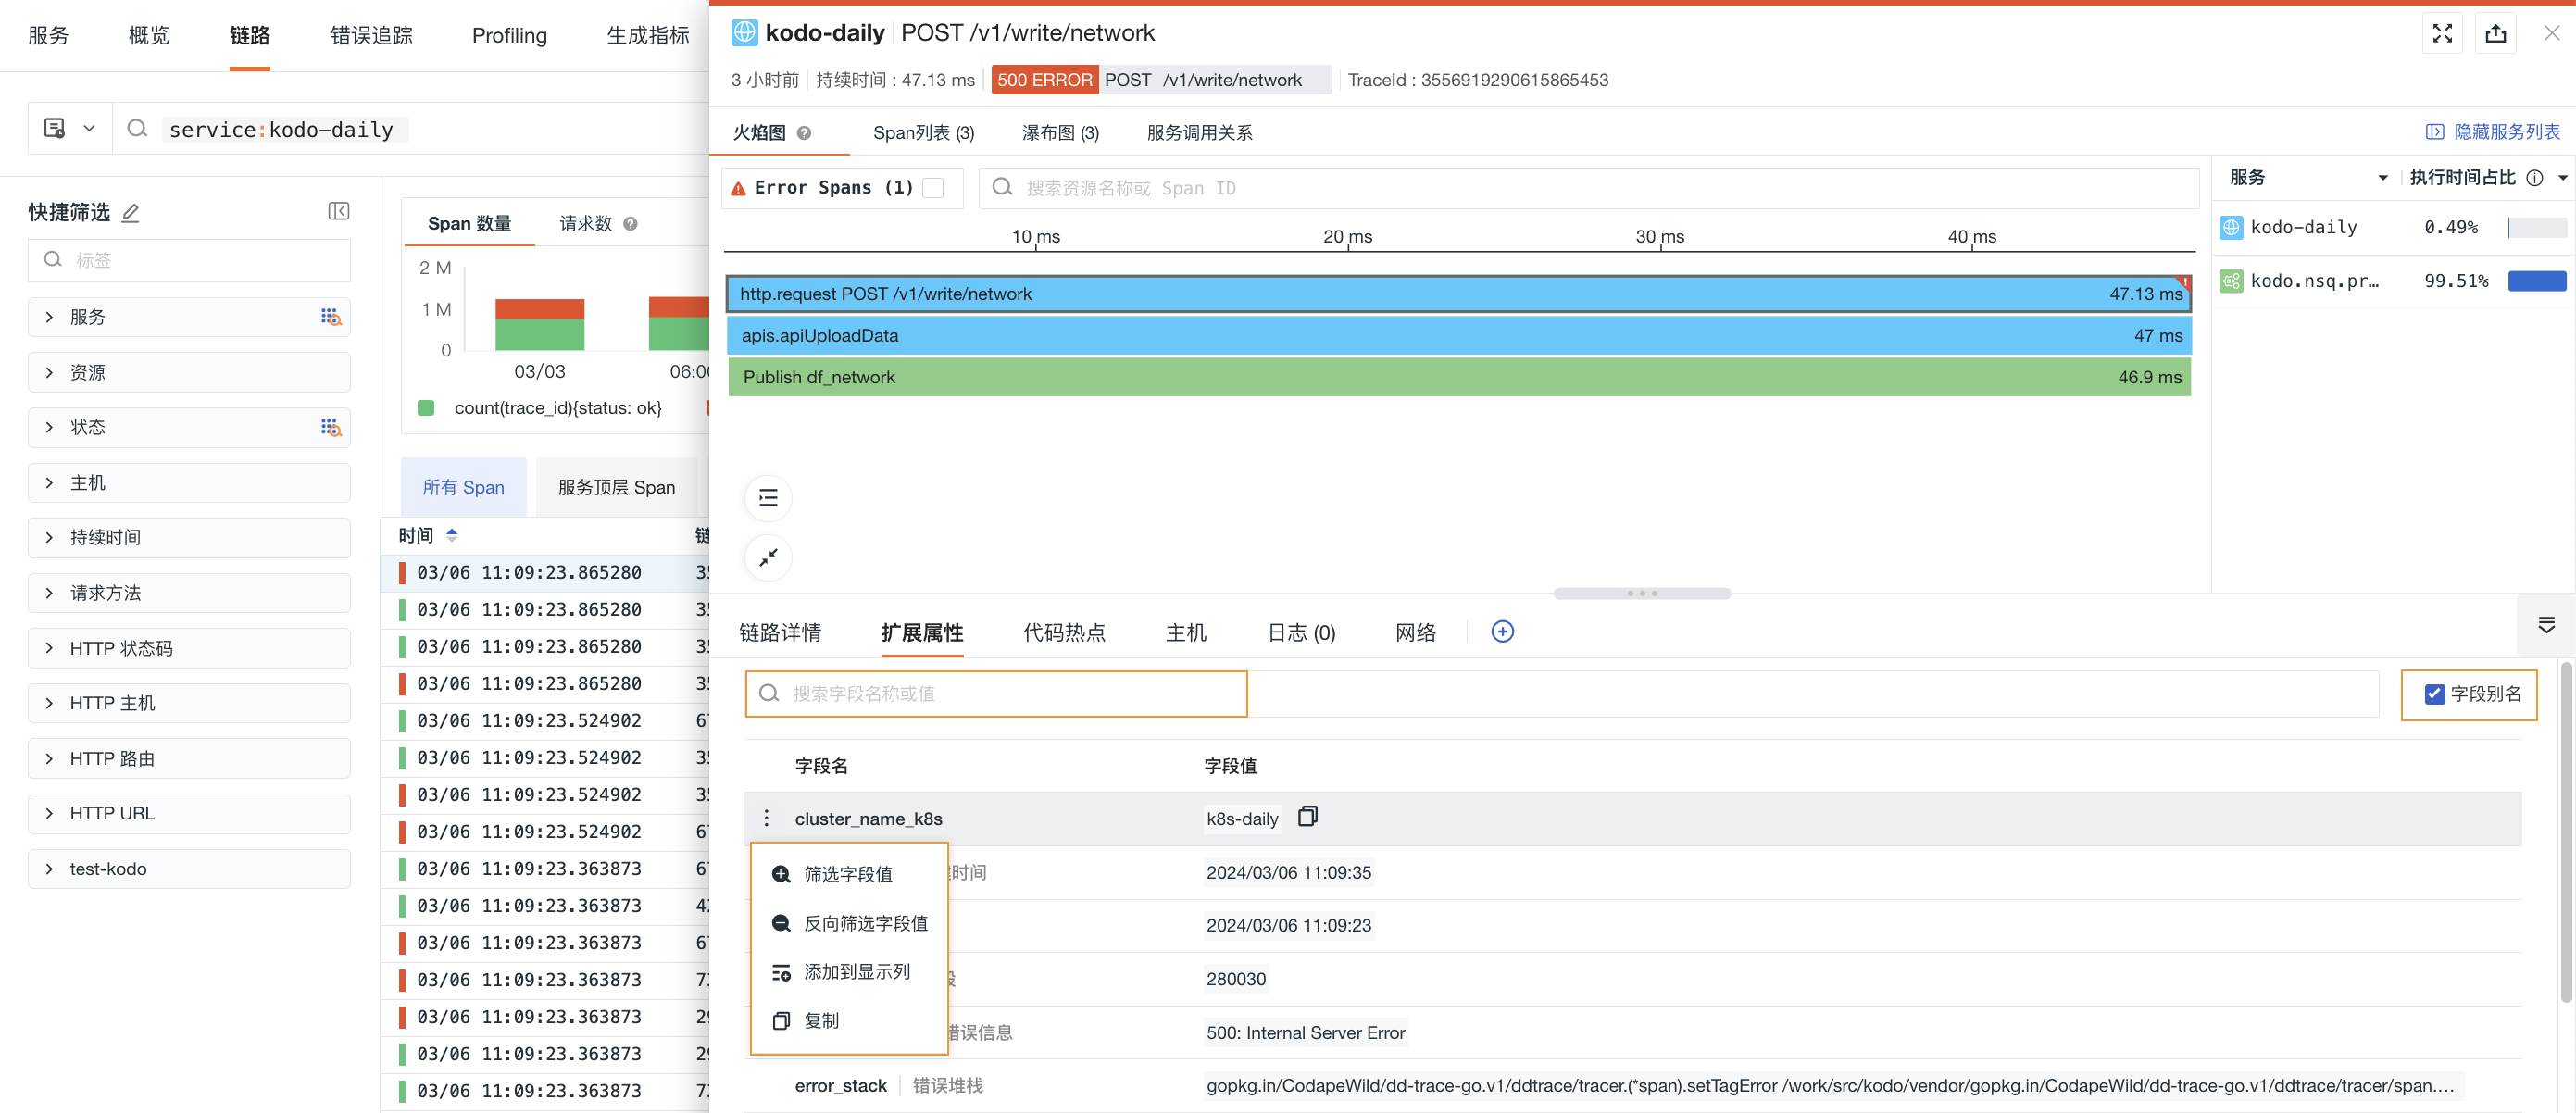Screen dimensions: 2576x1113
Task: Click the kodo.nsq.pr… service icon
Action: tap(2231, 281)
